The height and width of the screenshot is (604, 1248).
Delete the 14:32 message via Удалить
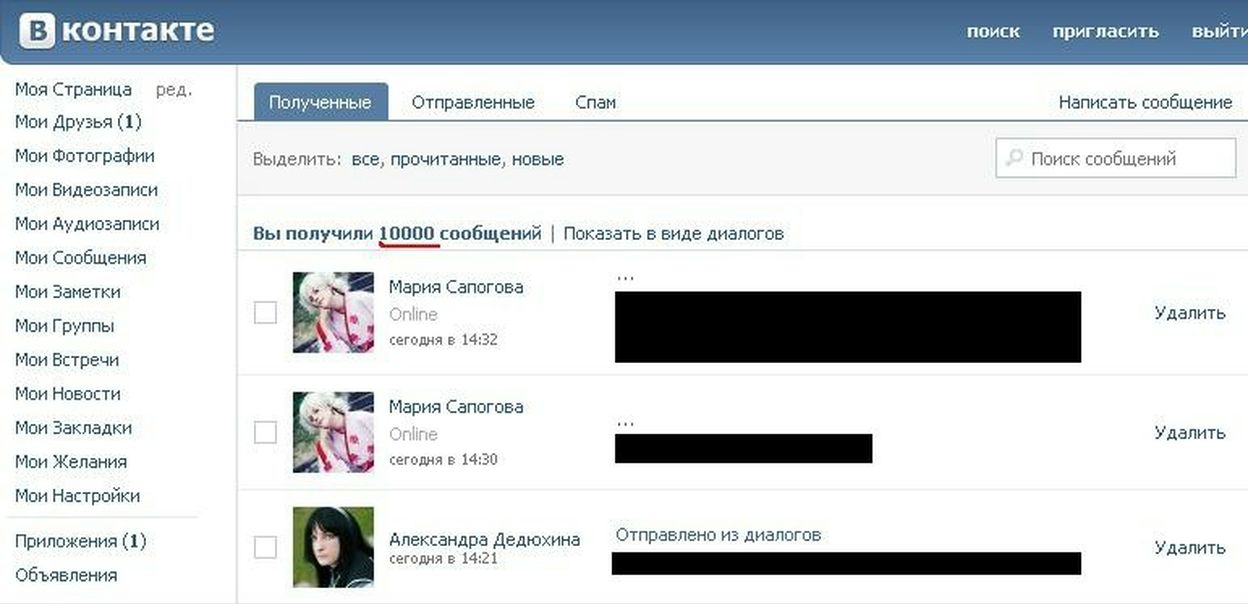pyautogui.click(x=1190, y=313)
